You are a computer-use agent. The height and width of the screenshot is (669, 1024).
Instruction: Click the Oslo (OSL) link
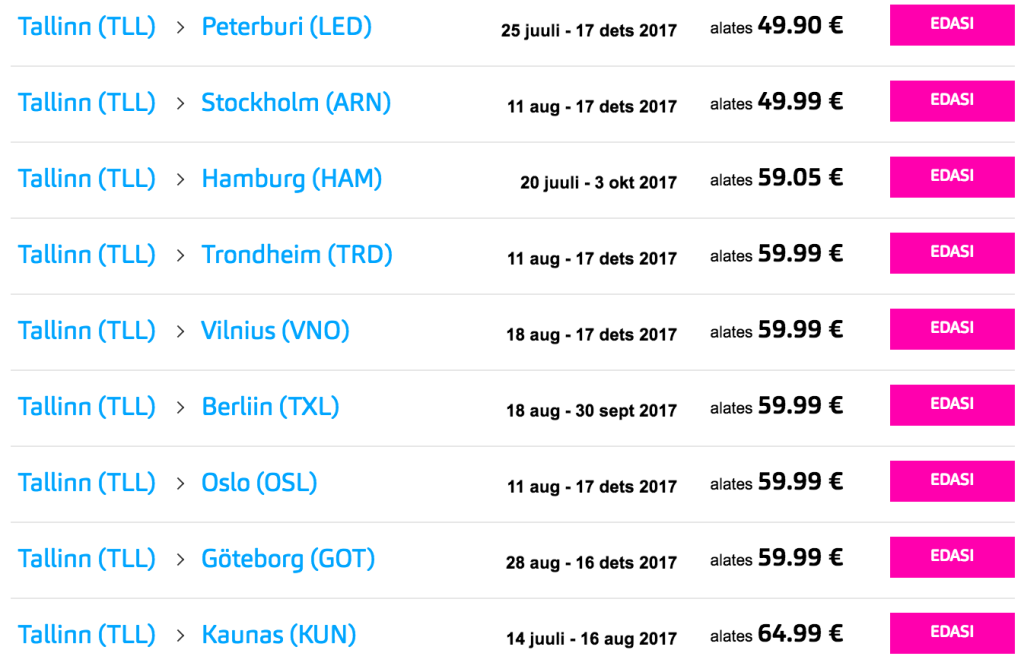pos(259,483)
